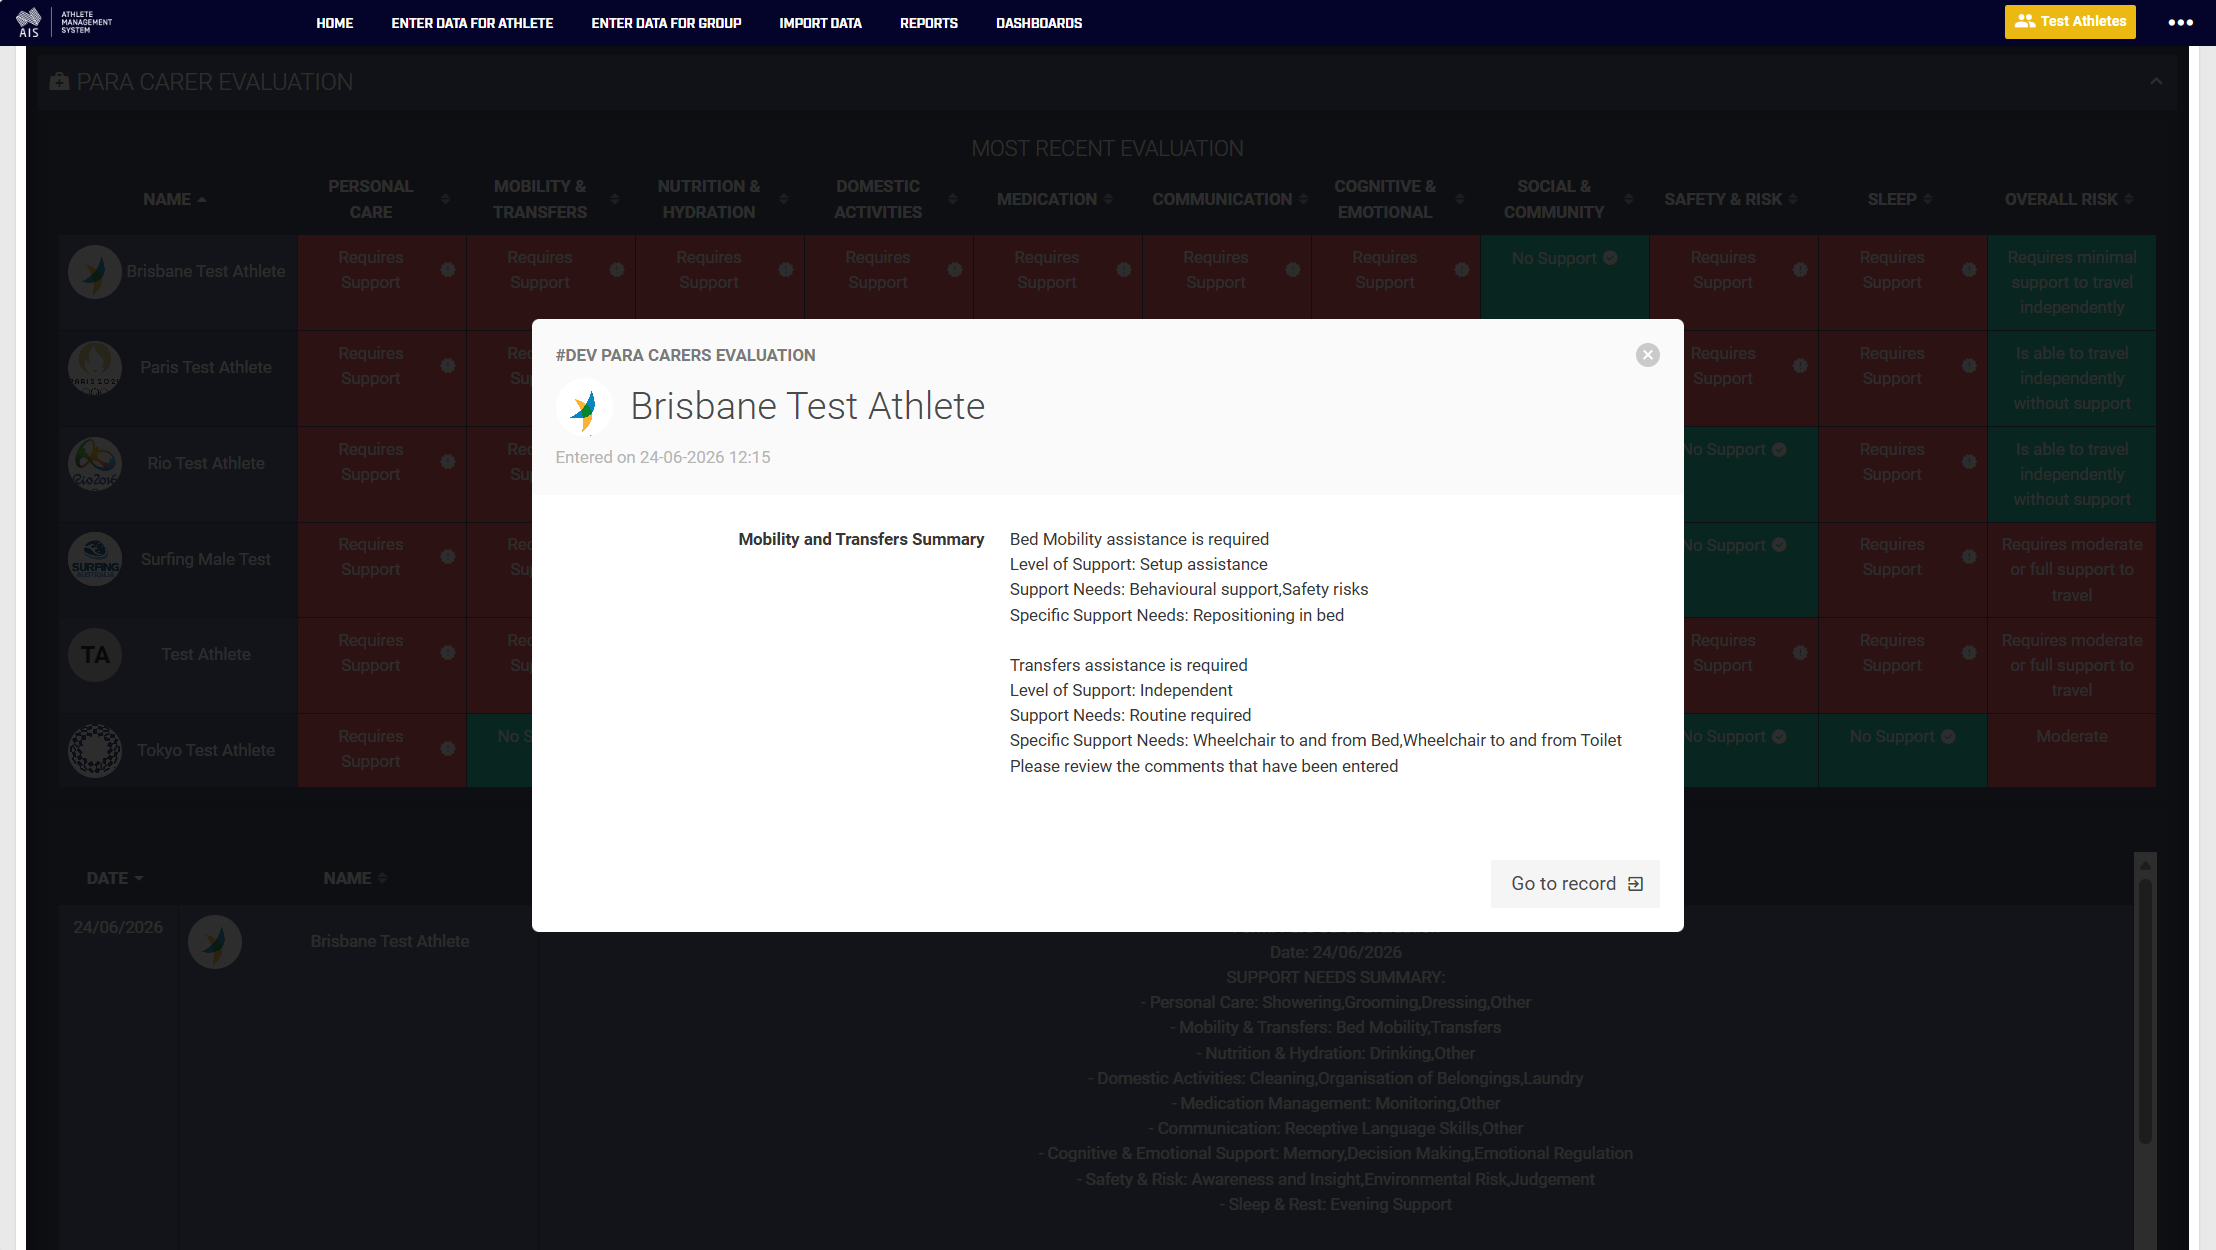Open ENTER DATA FOR ATHLETE menu
This screenshot has width=2216, height=1250.
pyautogui.click(x=472, y=23)
